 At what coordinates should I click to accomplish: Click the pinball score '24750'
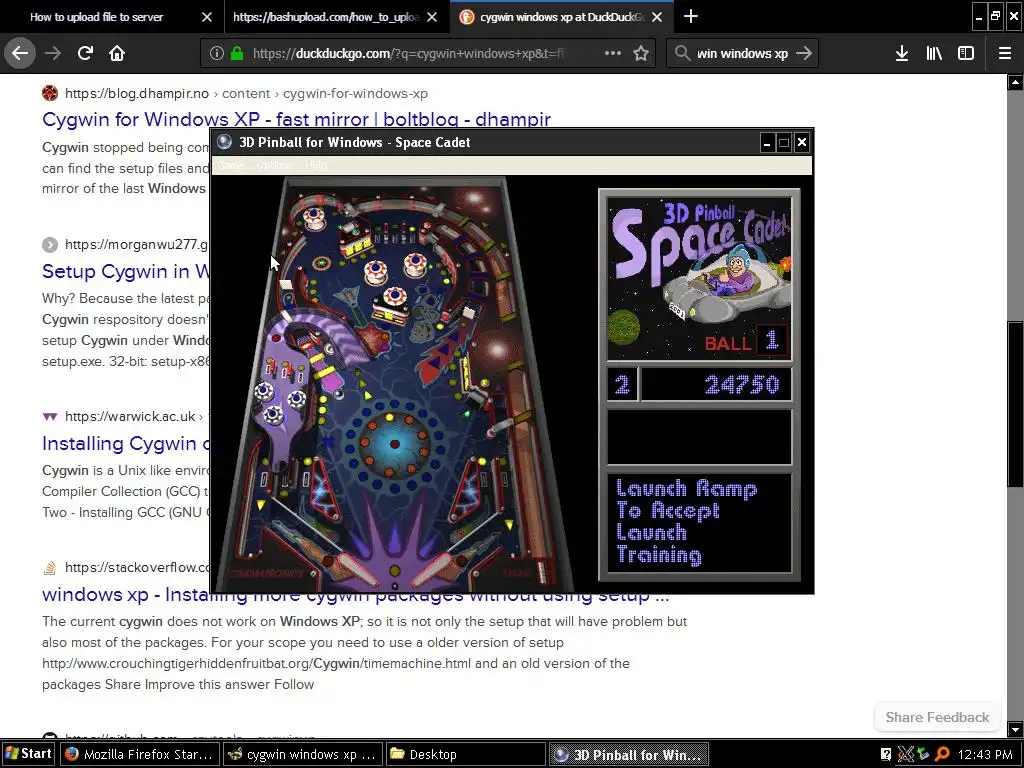[x=742, y=385]
